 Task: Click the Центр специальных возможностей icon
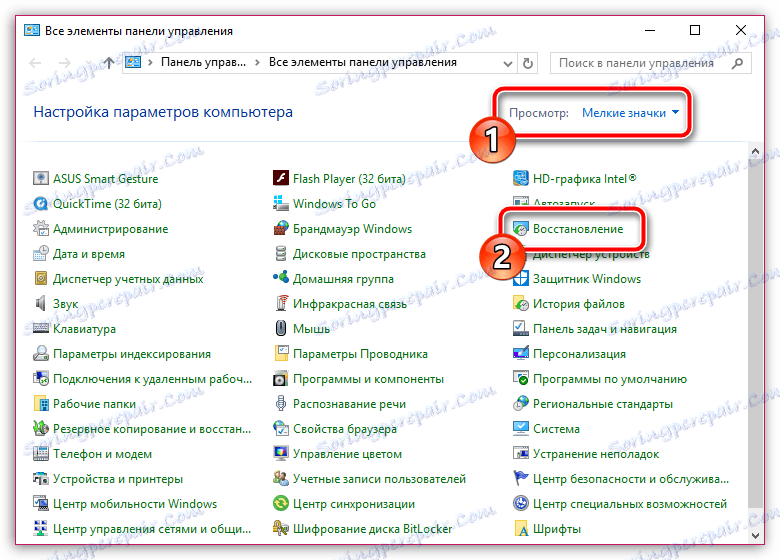coord(520,504)
